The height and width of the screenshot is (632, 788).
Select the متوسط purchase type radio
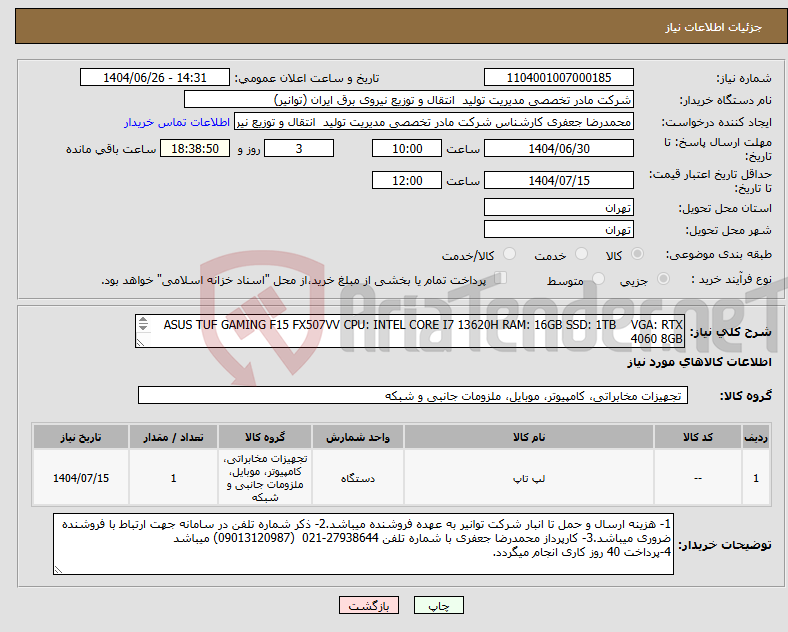[x=599, y=278]
